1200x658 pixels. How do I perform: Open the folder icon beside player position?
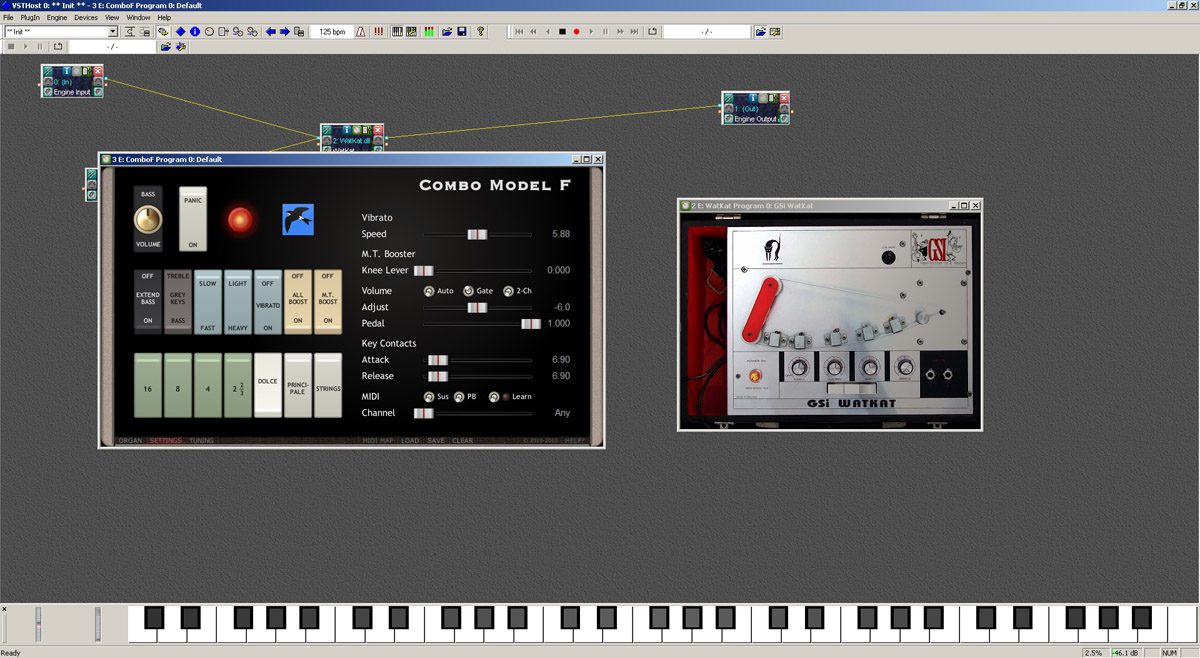(761, 32)
